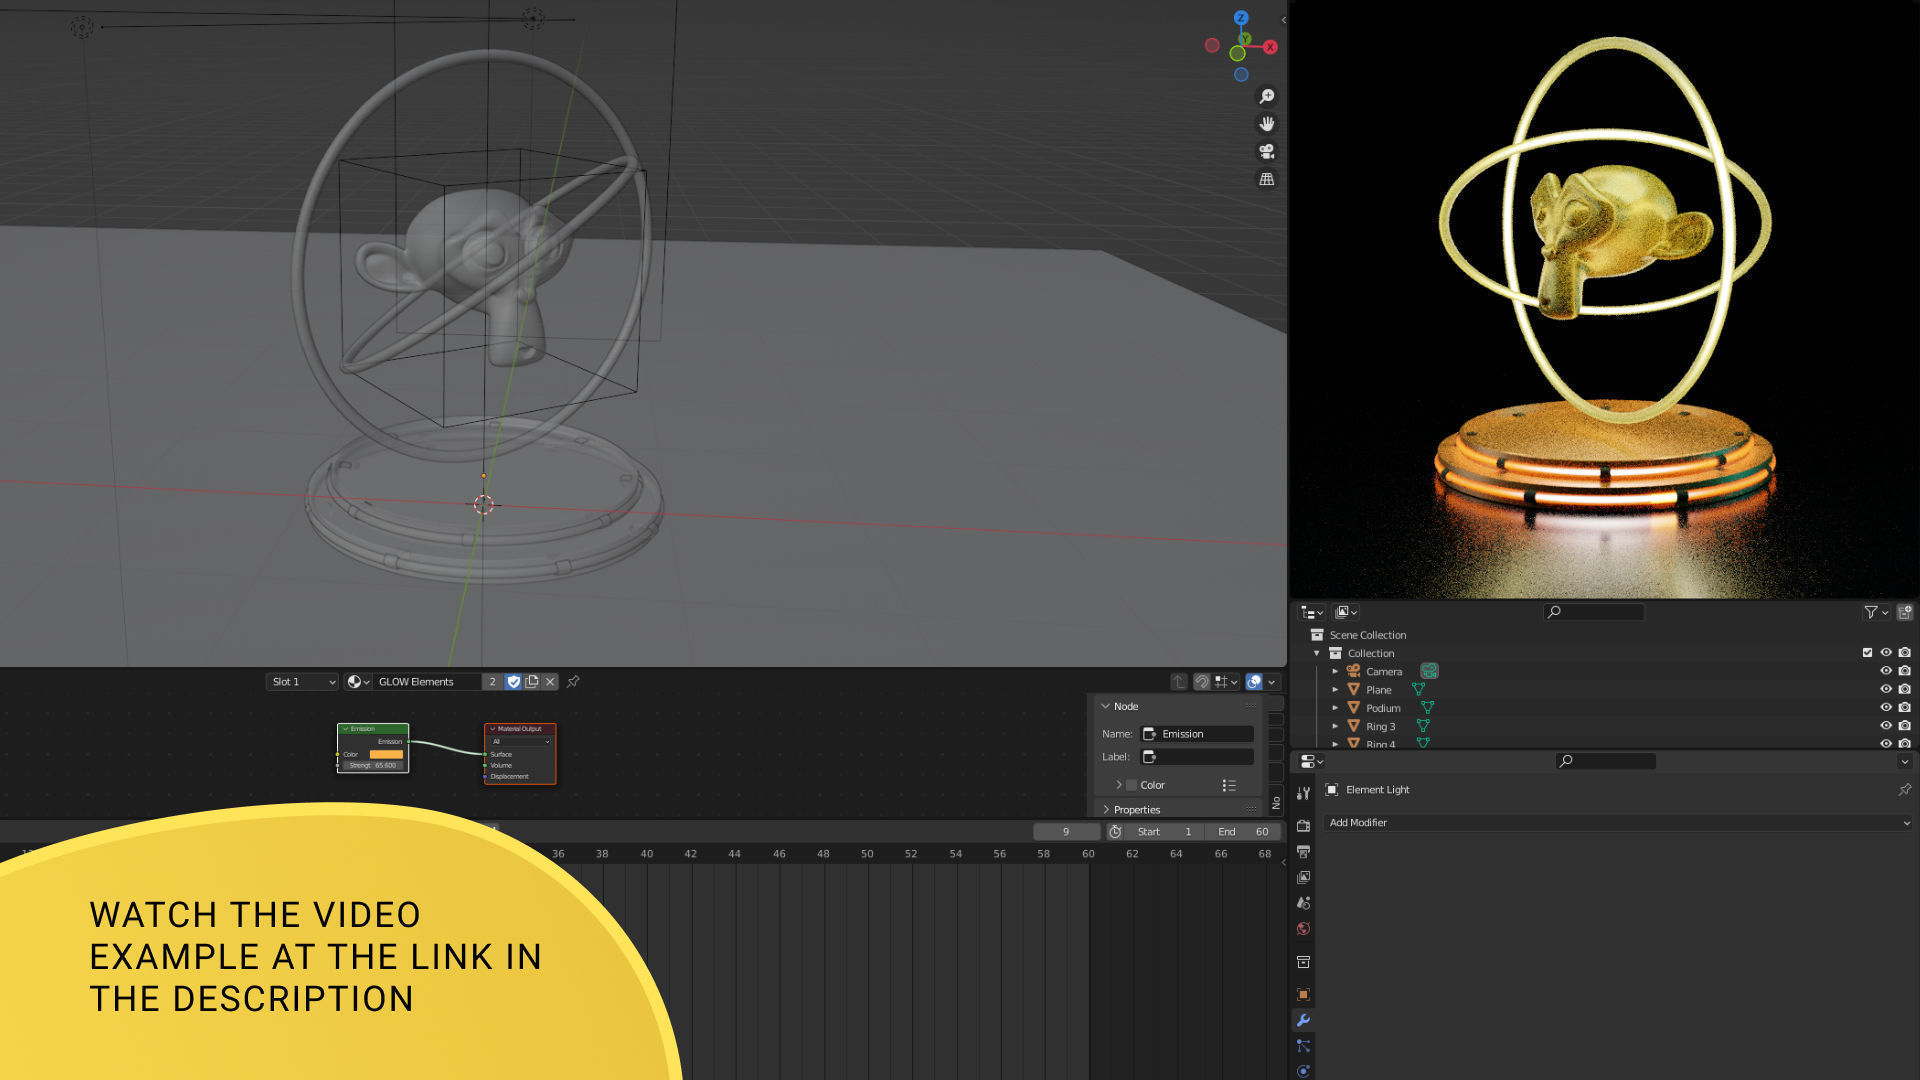Image resolution: width=1920 pixels, height=1080 pixels.
Task: Open the Collection properties box icon
Action: click(1303, 962)
